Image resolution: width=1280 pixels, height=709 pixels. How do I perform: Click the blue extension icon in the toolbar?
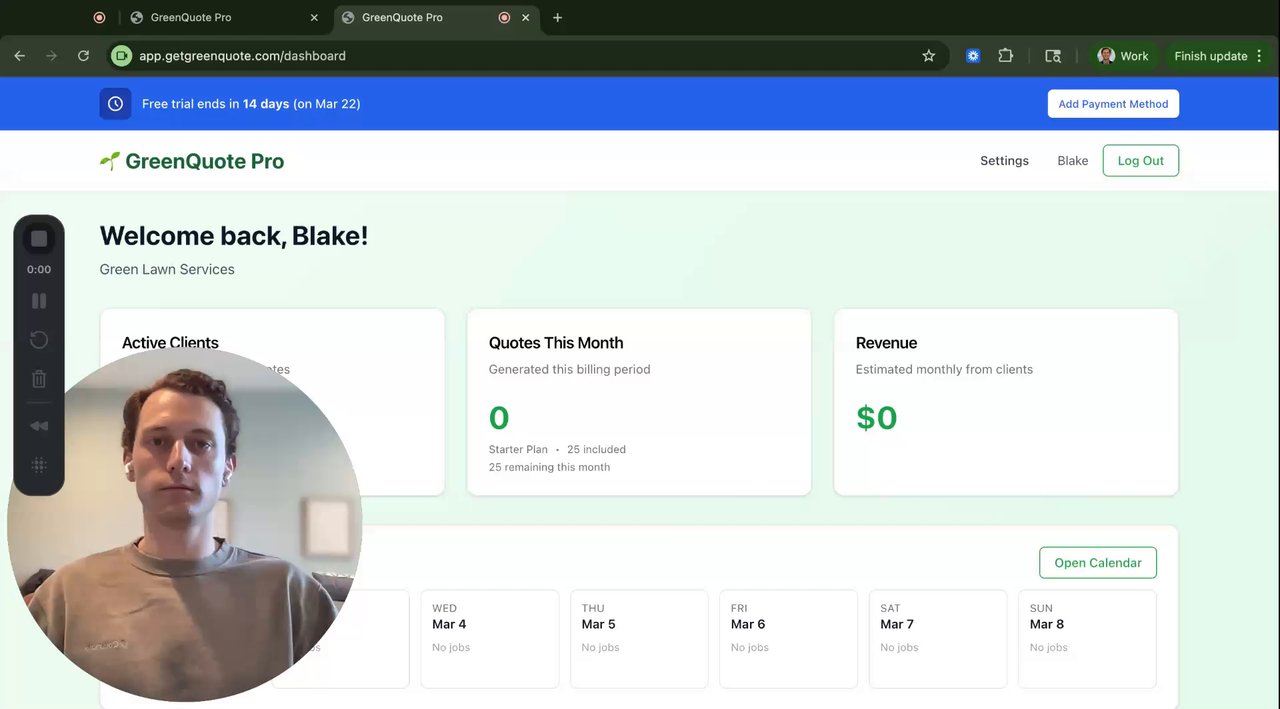[973, 56]
